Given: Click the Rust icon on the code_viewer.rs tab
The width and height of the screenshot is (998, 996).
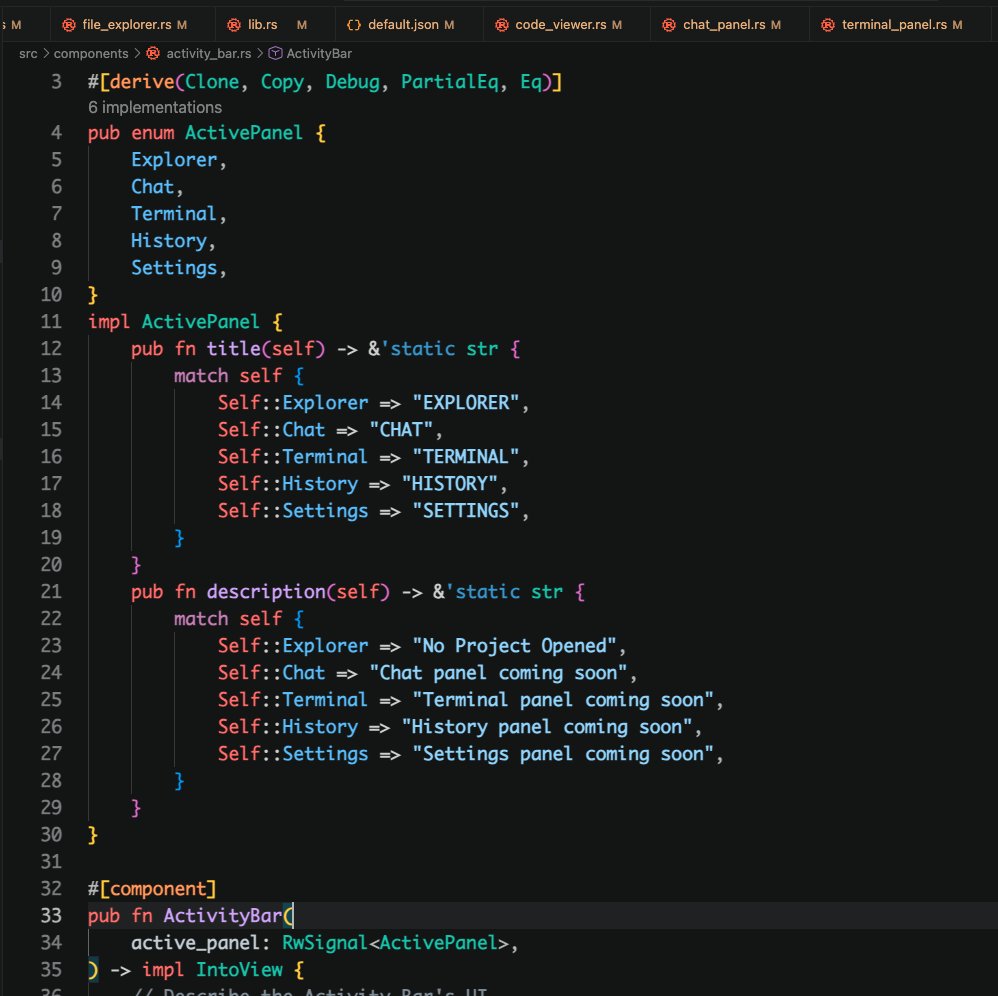Looking at the screenshot, I should pyautogui.click(x=502, y=25).
